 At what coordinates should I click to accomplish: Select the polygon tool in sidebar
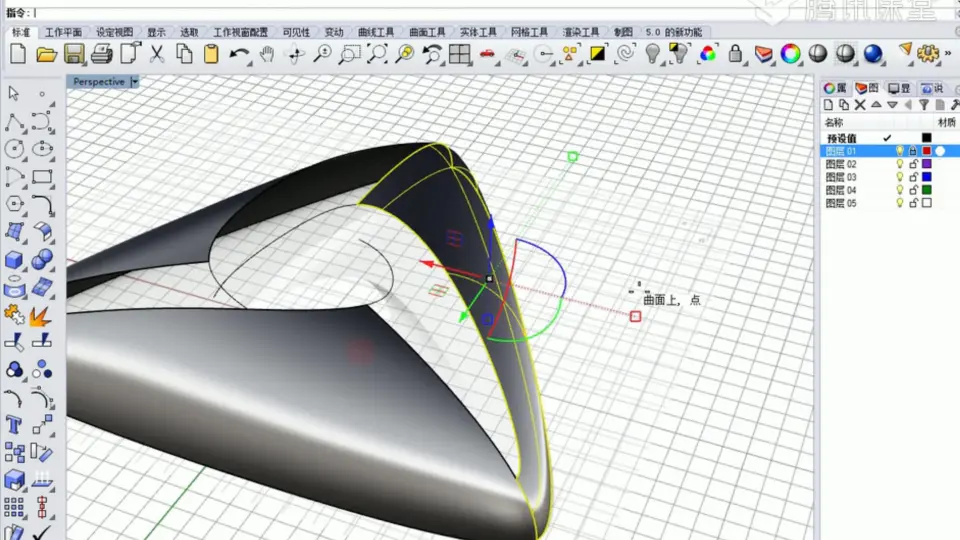(x=14, y=204)
